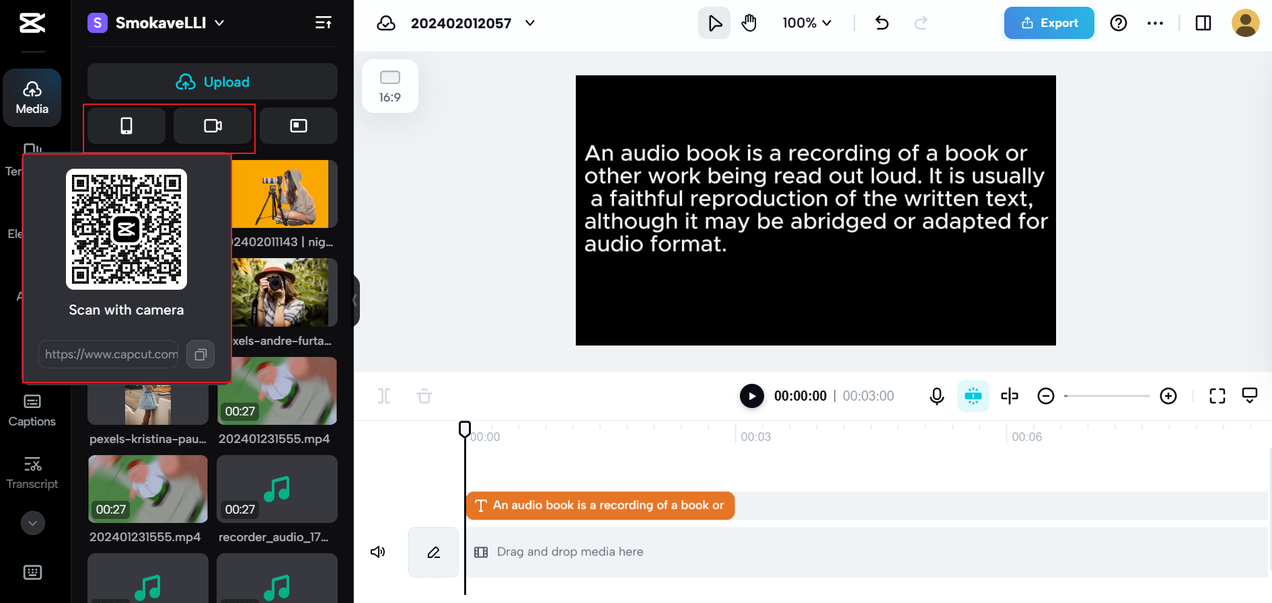Viewport: 1272px width, 603px height.
Task: Click the 00:06 ruler mark
Action: [1027, 437]
